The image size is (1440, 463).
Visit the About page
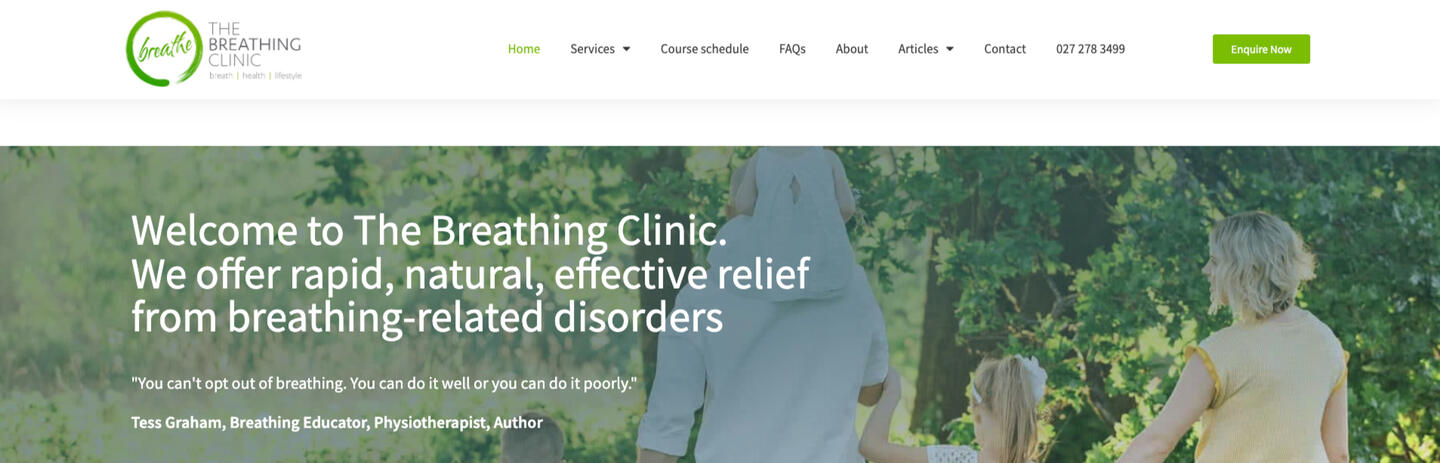[852, 49]
